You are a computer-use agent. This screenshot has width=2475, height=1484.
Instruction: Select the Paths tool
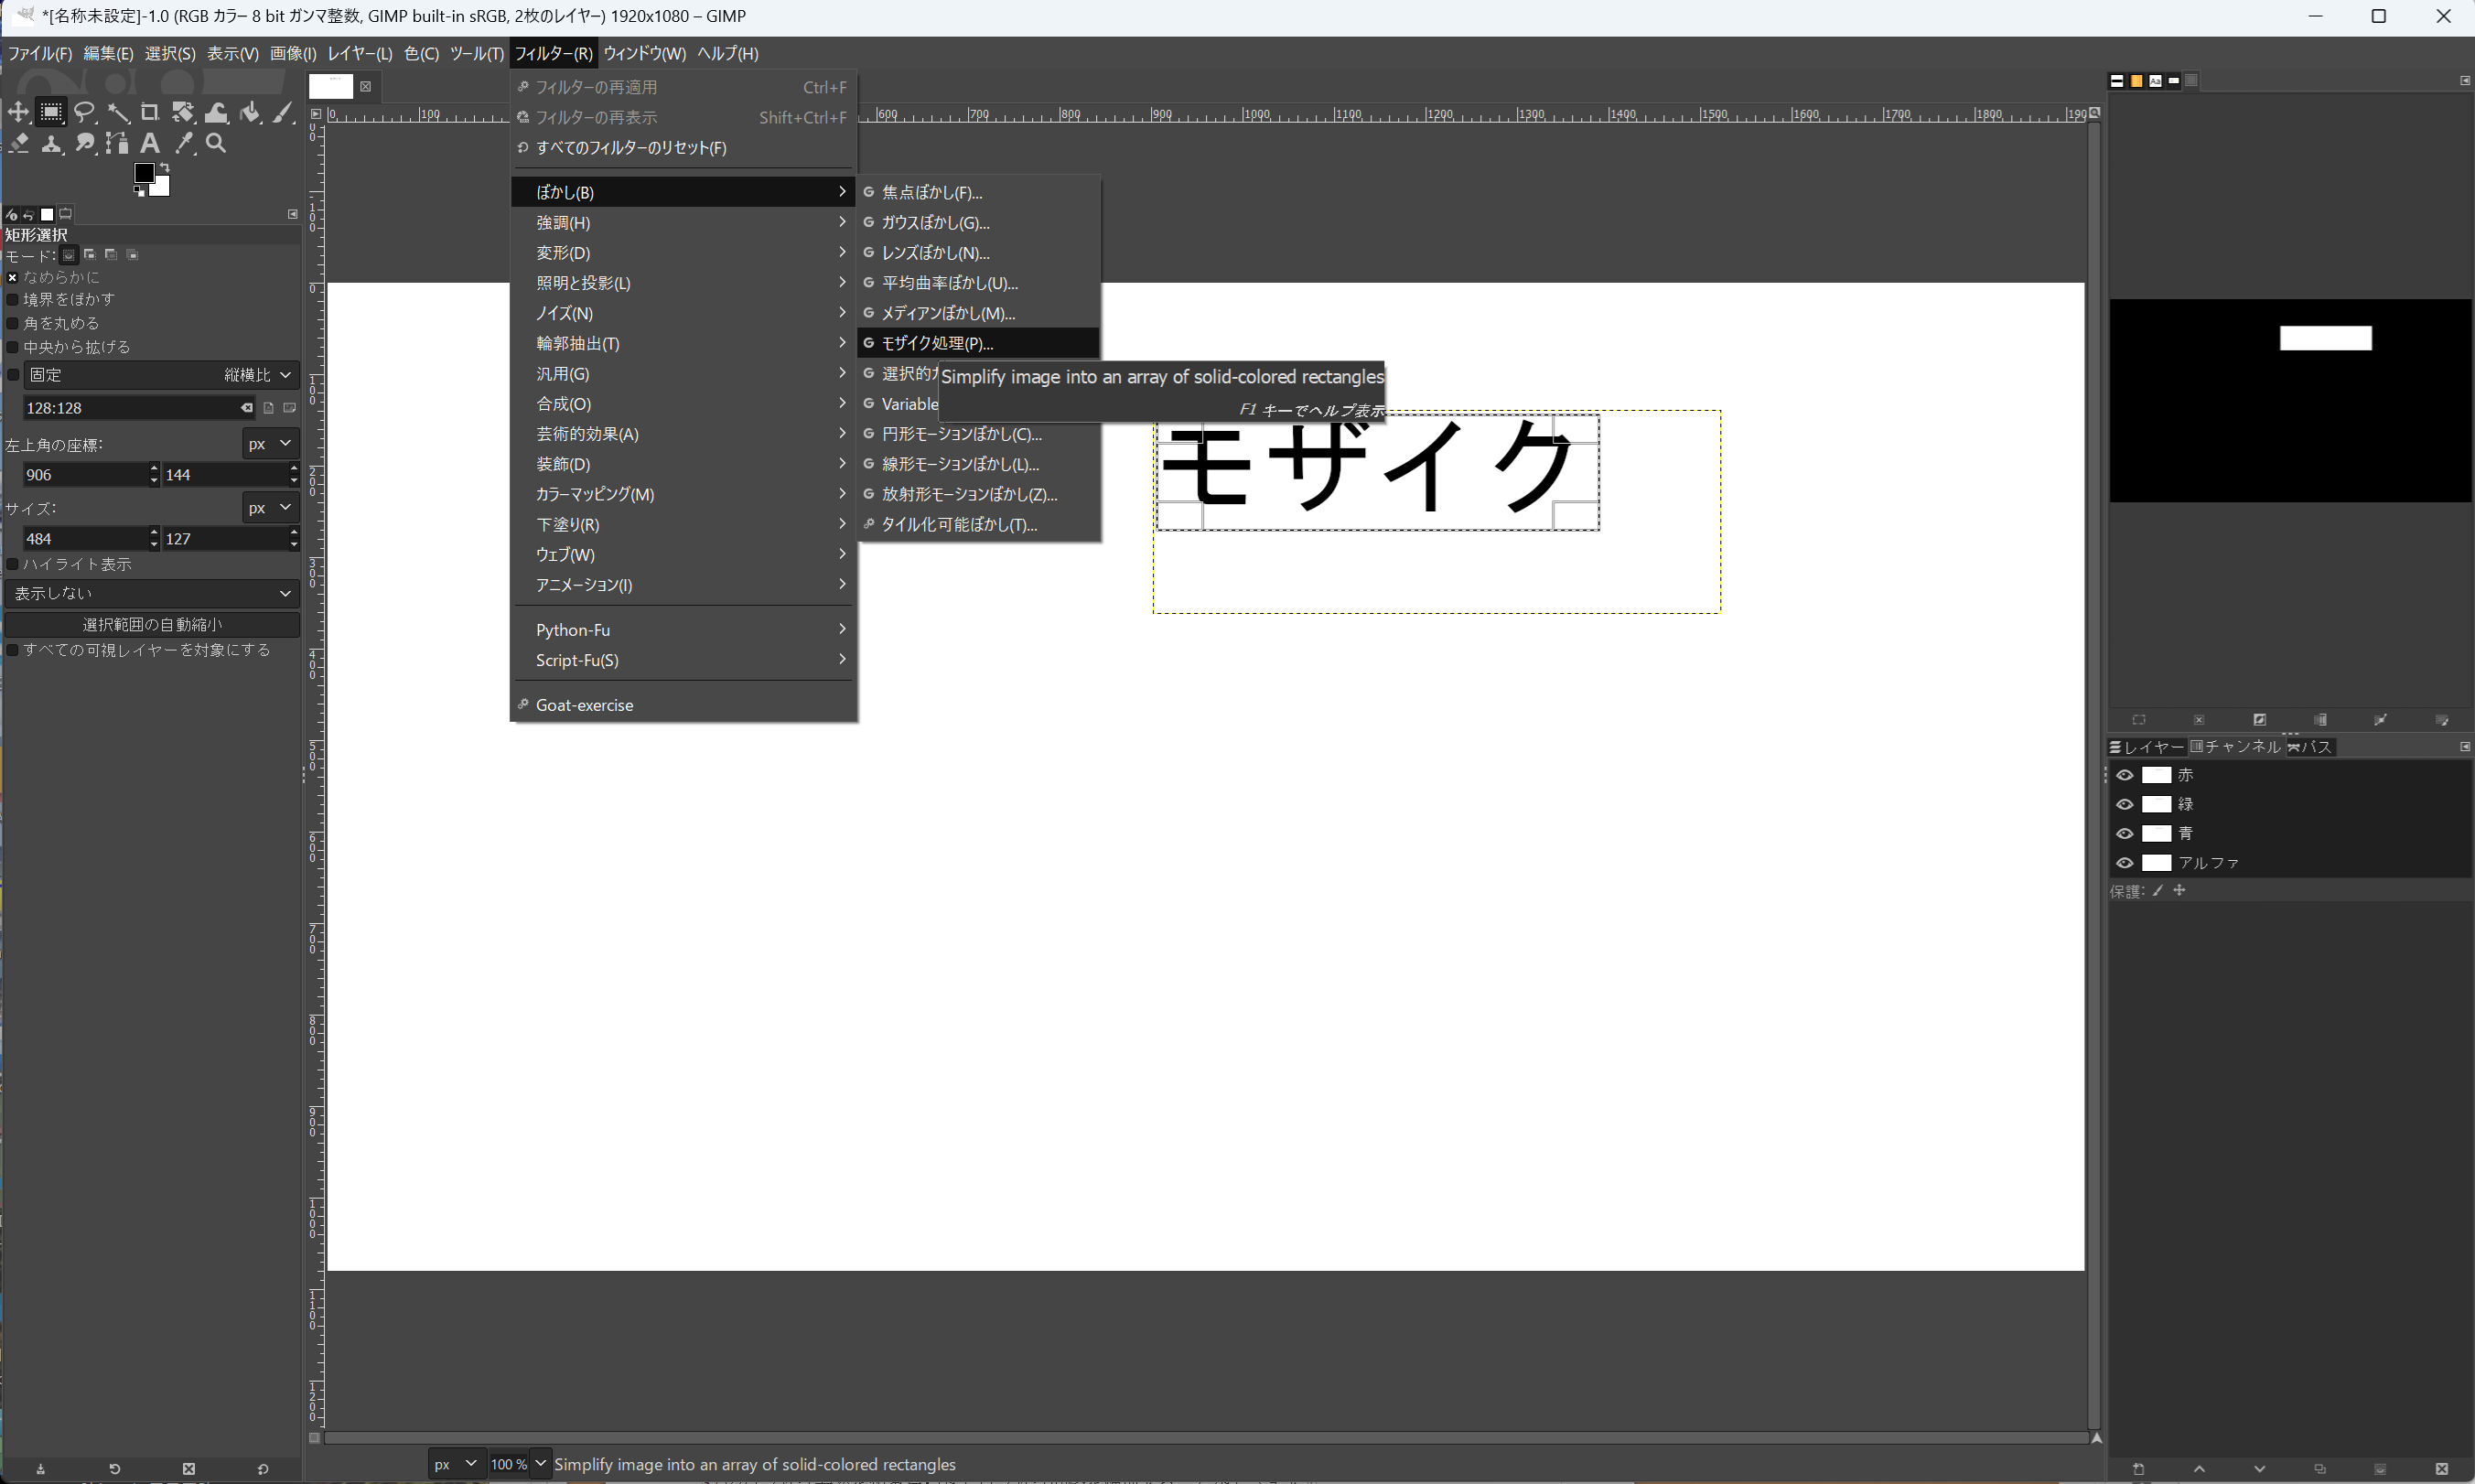click(118, 144)
